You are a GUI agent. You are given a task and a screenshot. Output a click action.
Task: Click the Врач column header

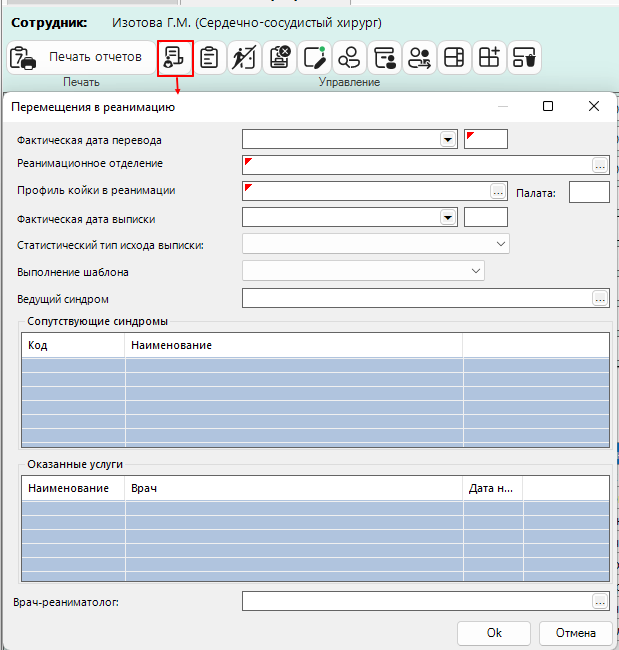click(294, 488)
